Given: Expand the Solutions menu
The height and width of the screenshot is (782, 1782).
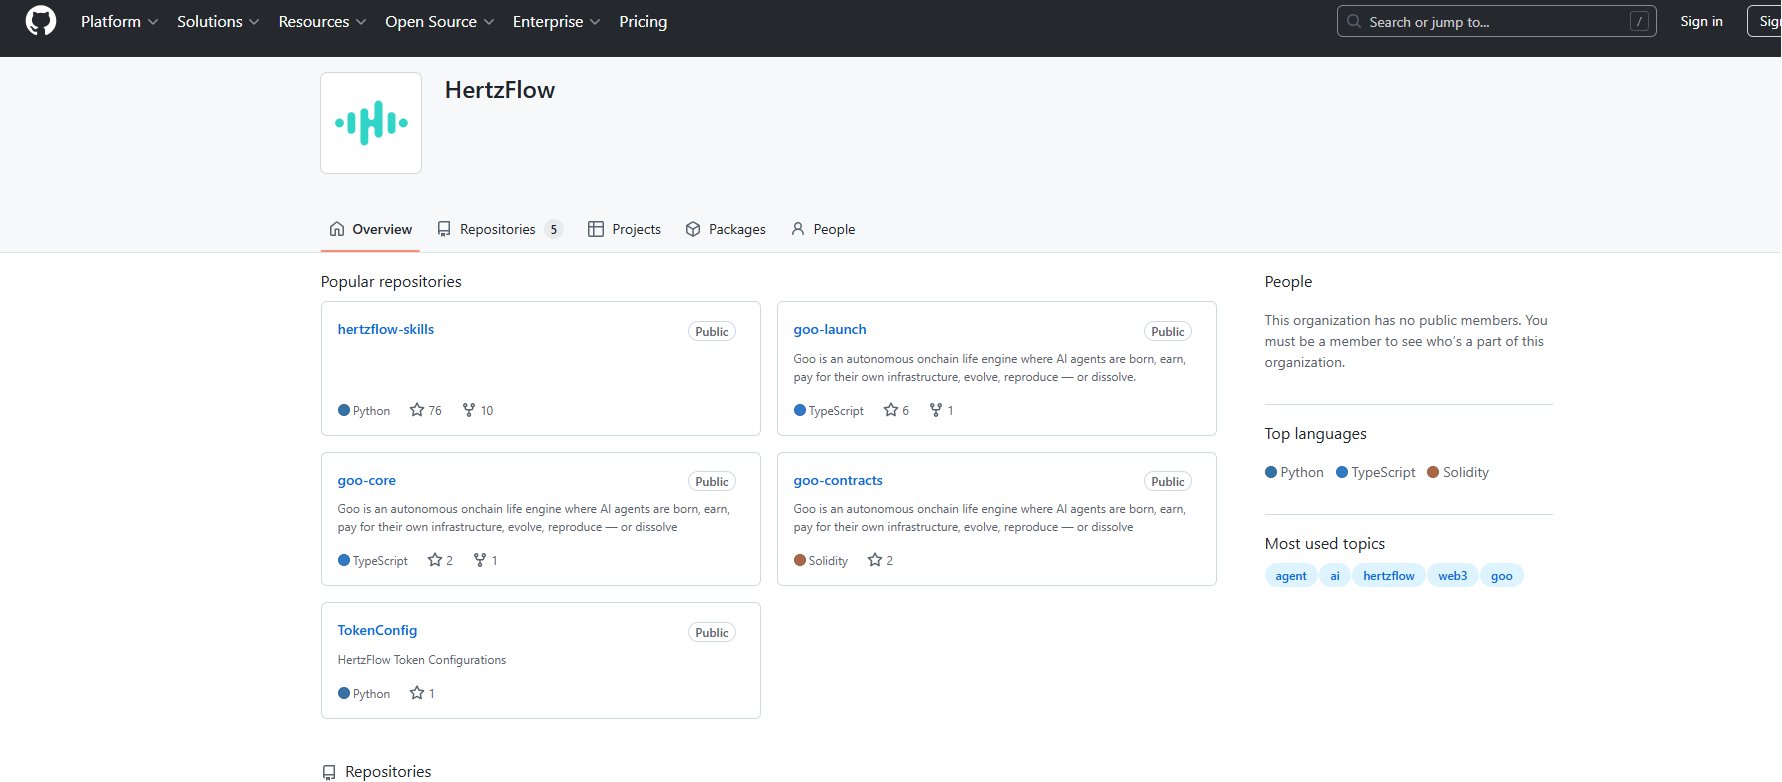Looking at the screenshot, I should (x=218, y=22).
